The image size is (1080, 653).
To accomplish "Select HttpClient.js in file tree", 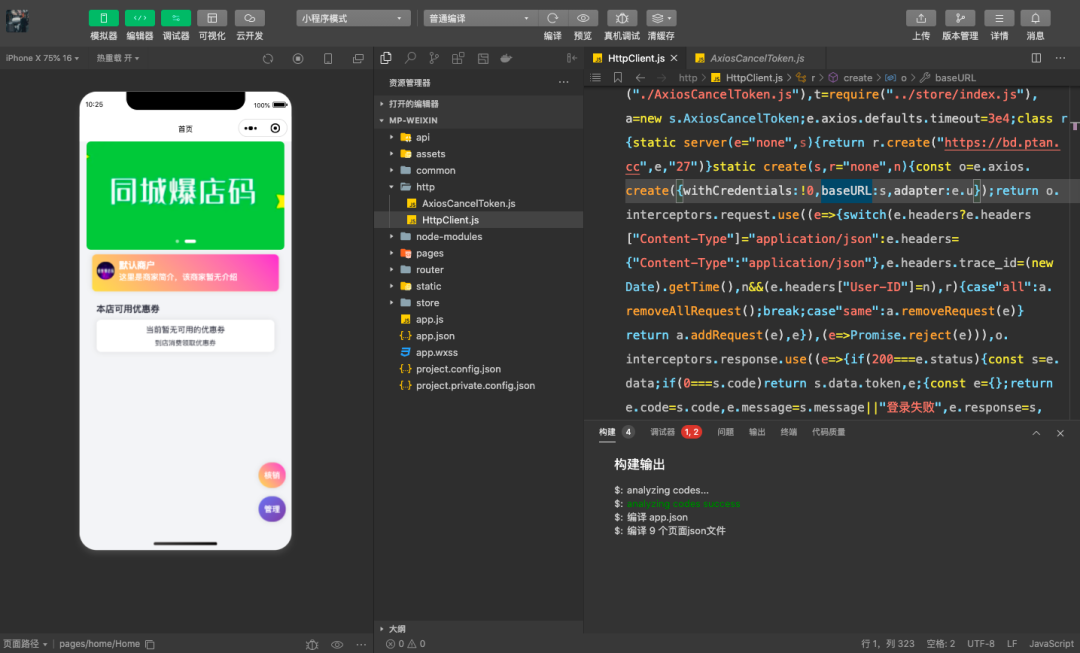I will coord(479,220).
